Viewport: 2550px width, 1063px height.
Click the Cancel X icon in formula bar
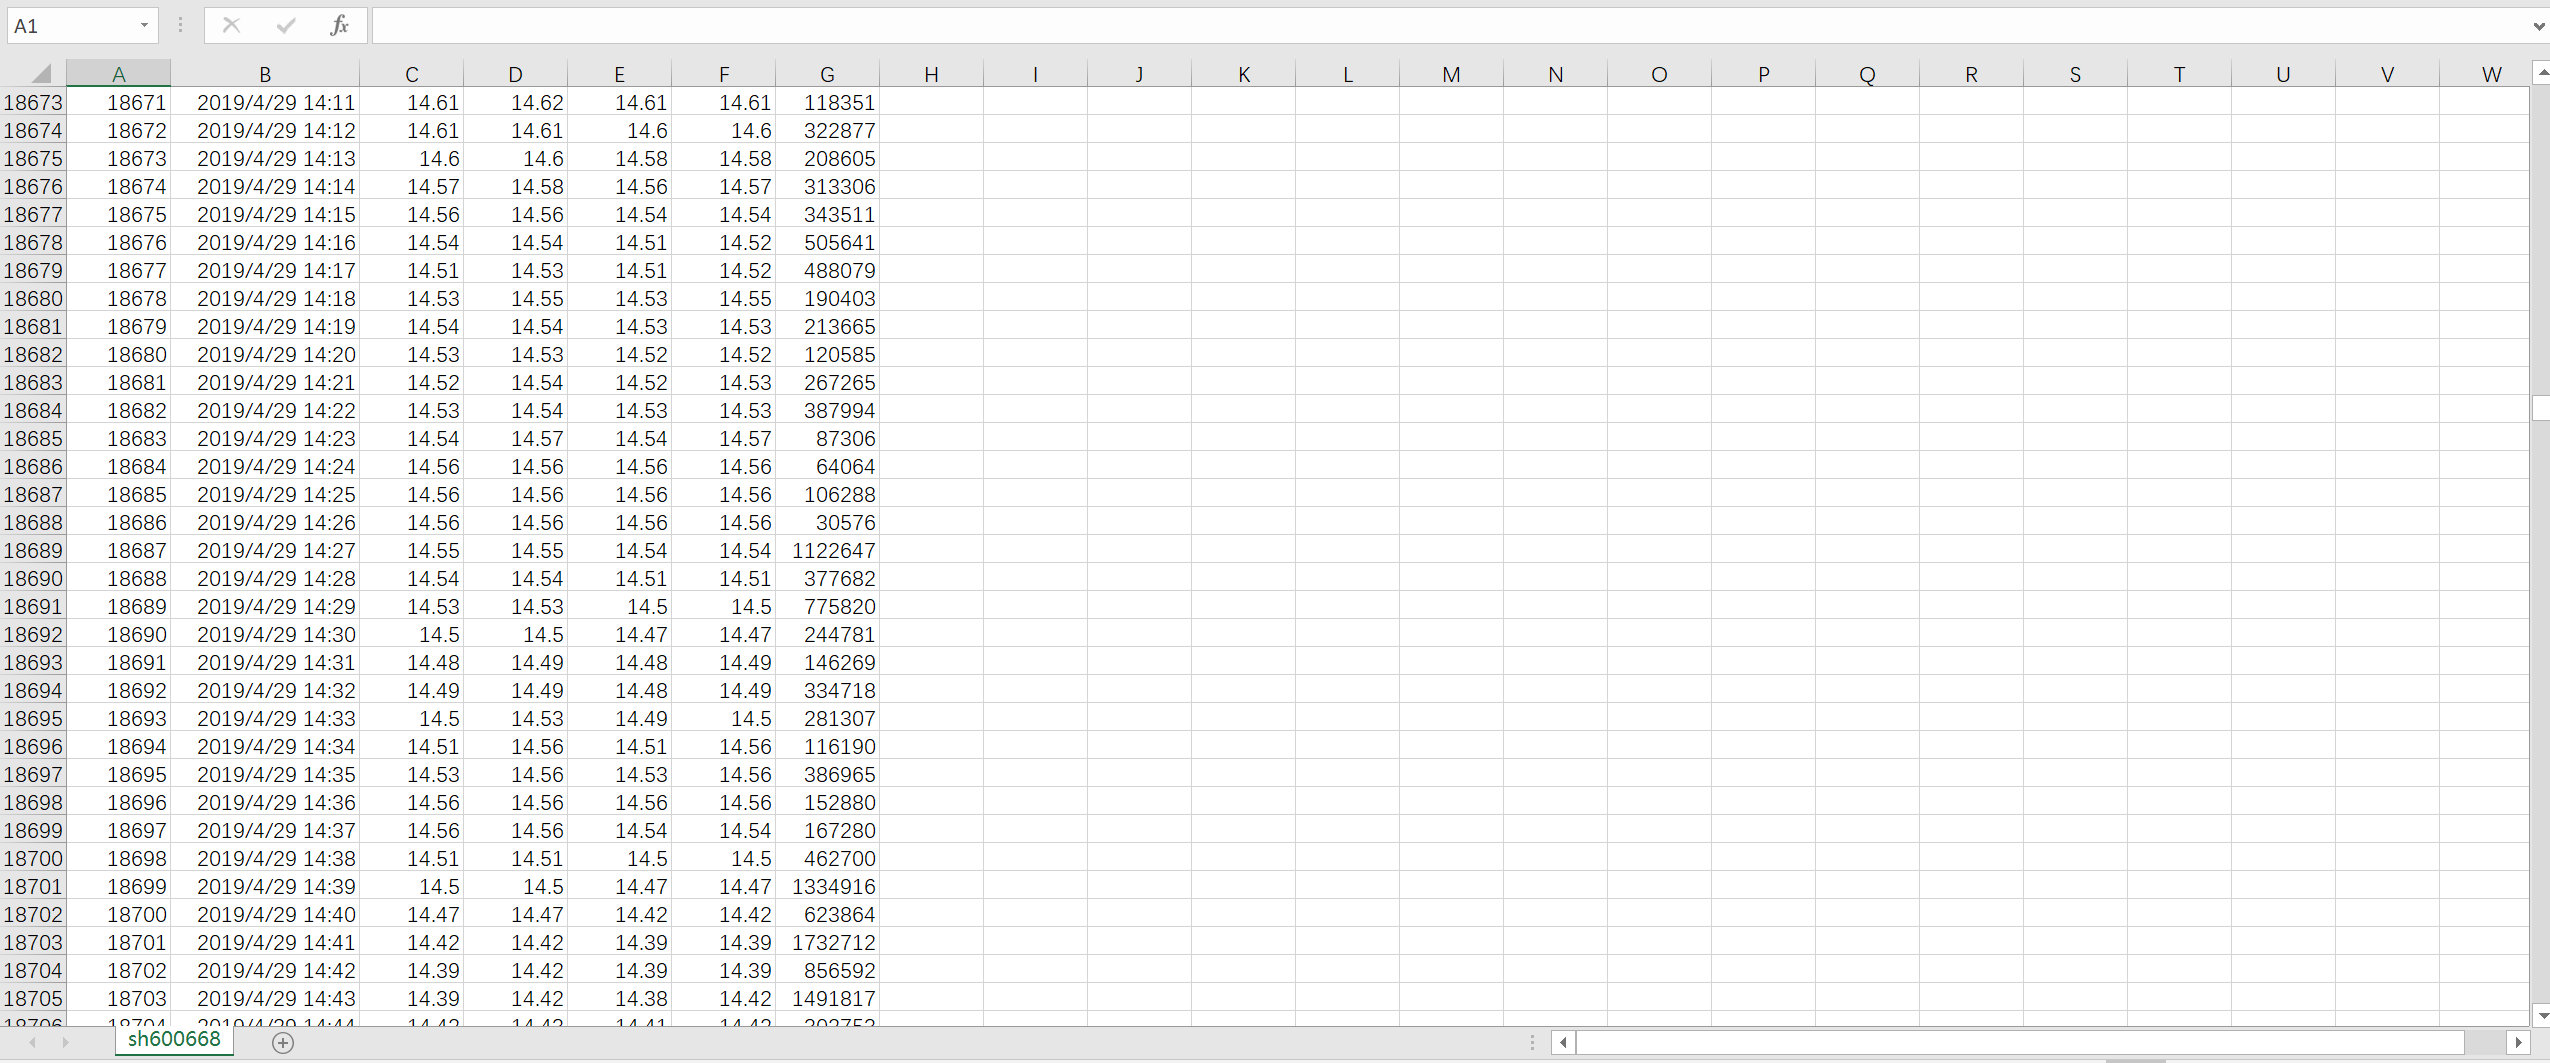231,25
